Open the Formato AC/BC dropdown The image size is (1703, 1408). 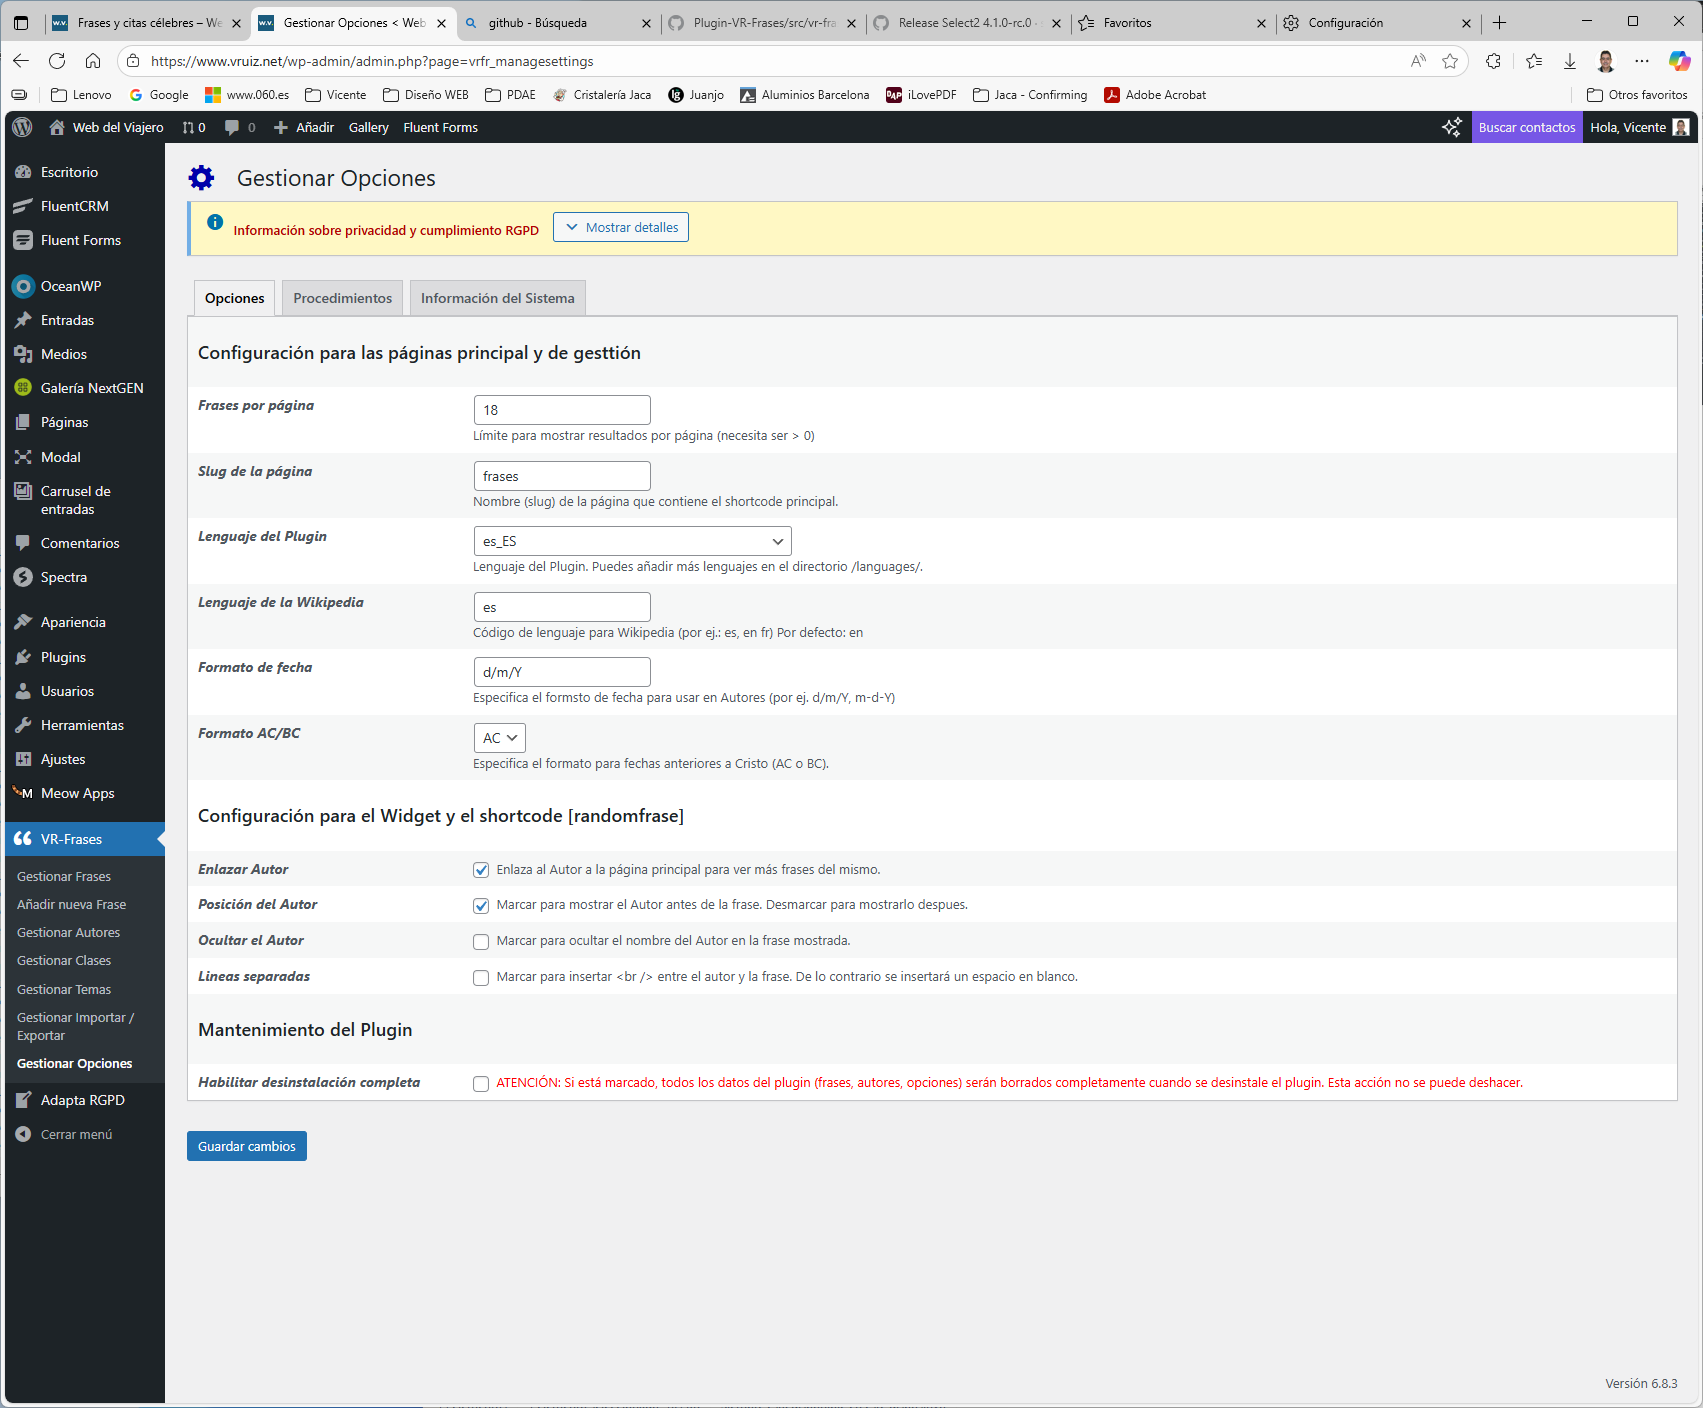pyautogui.click(x=499, y=737)
